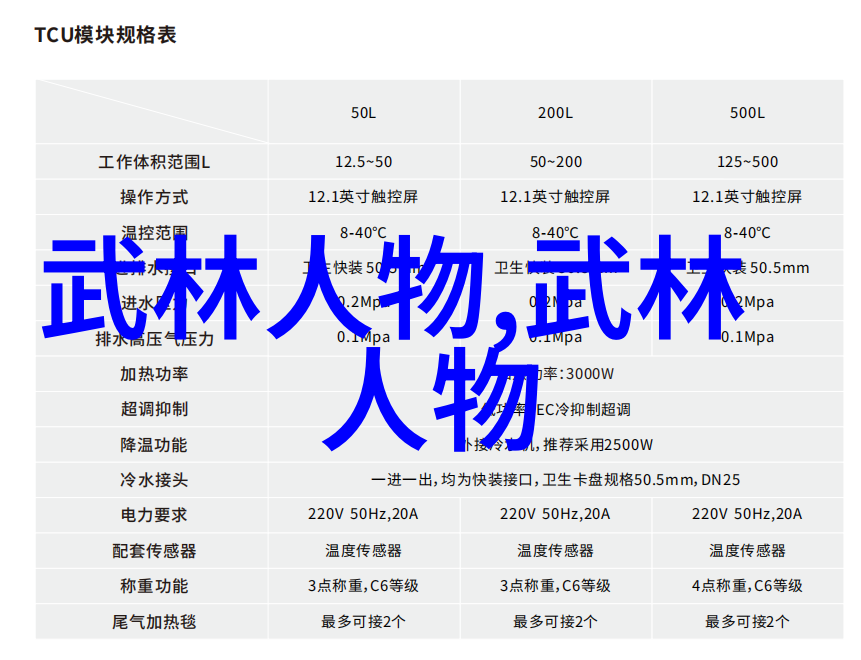The image size is (861, 660).
Task: Select "12.1英寸触控屏" in the 500L column
Action: click(747, 197)
